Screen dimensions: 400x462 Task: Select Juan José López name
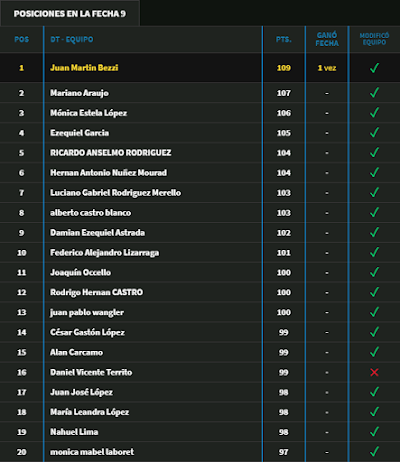pos(81,392)
